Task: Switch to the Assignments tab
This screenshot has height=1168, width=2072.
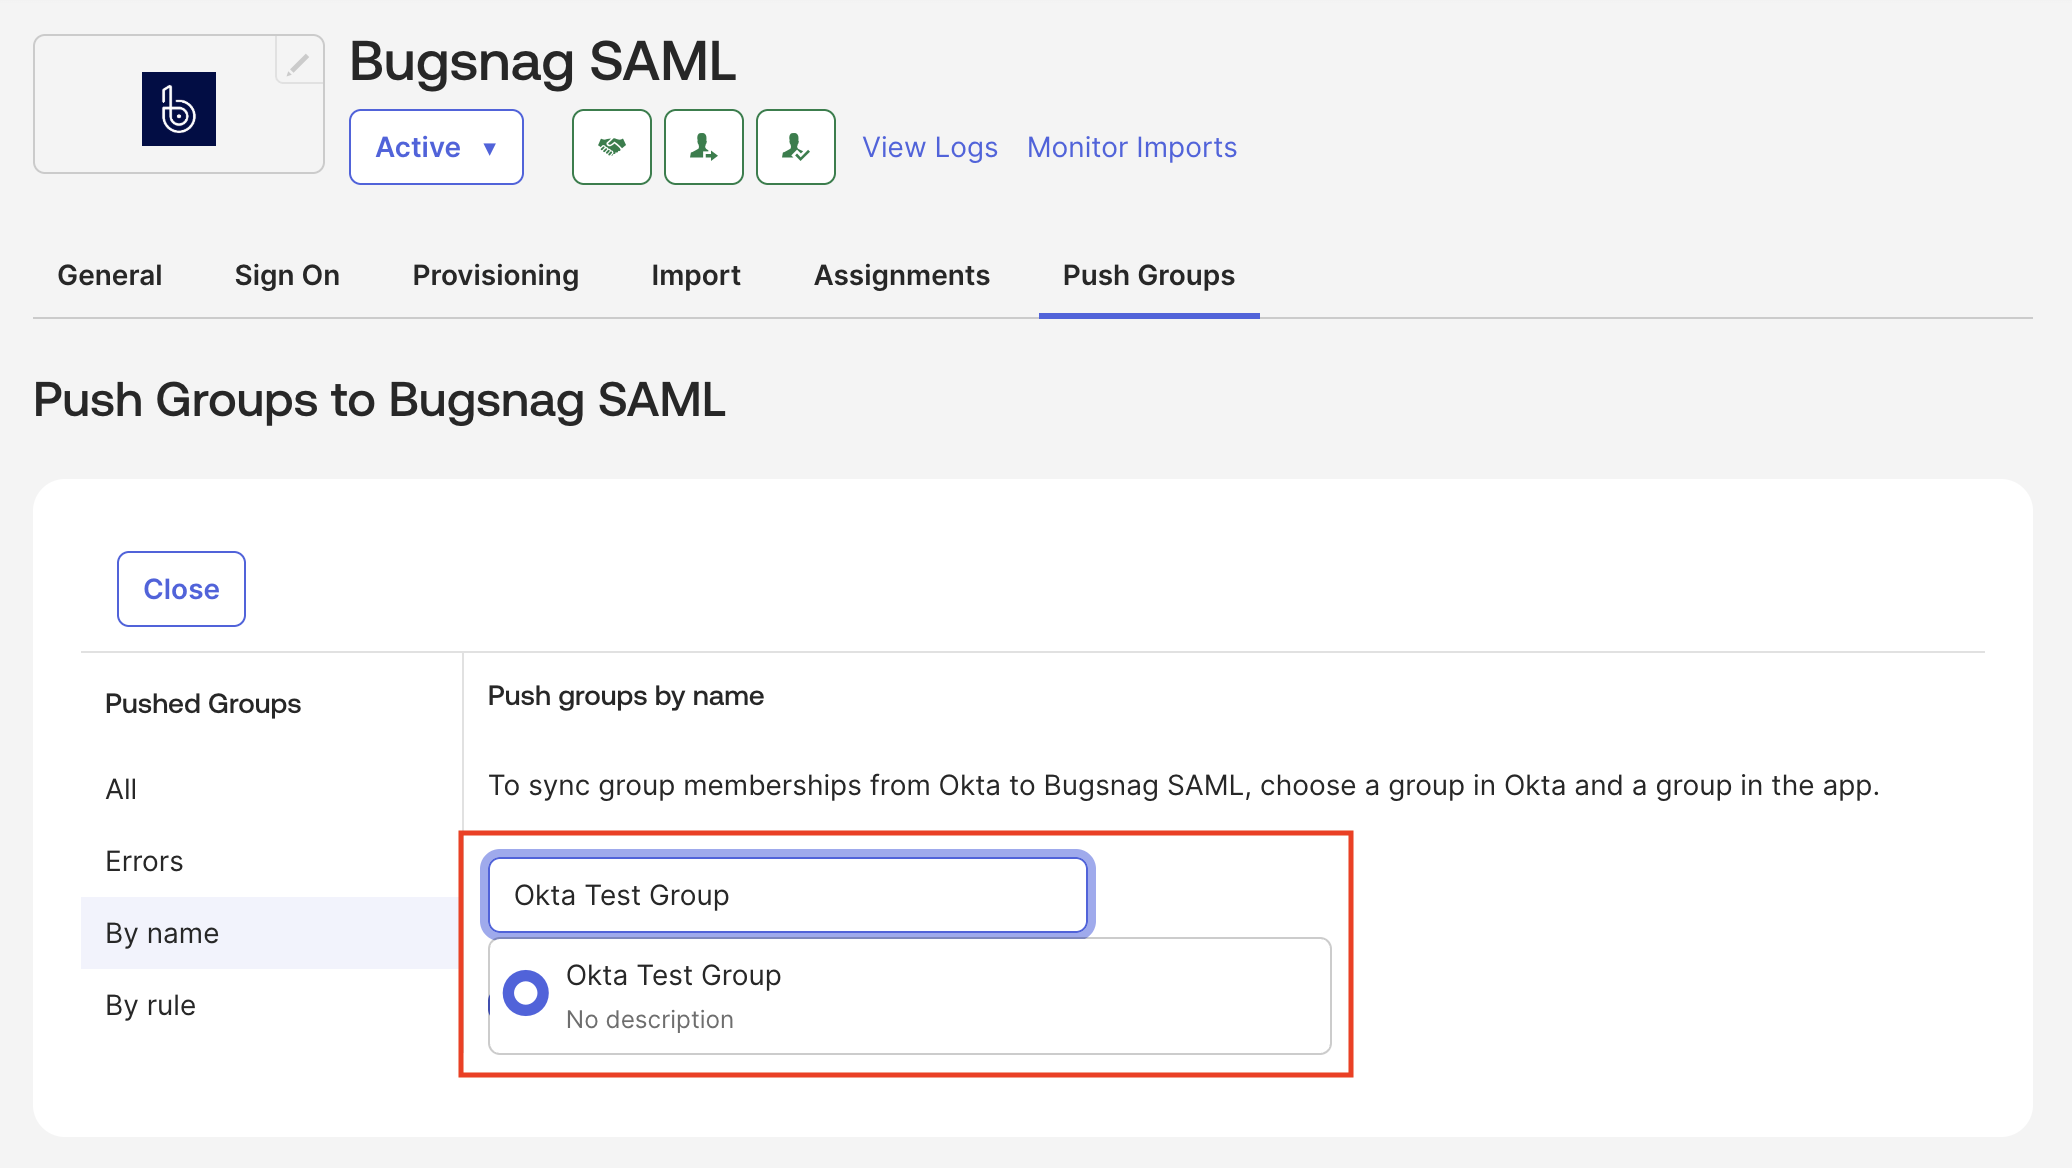Action: (901, 275)
